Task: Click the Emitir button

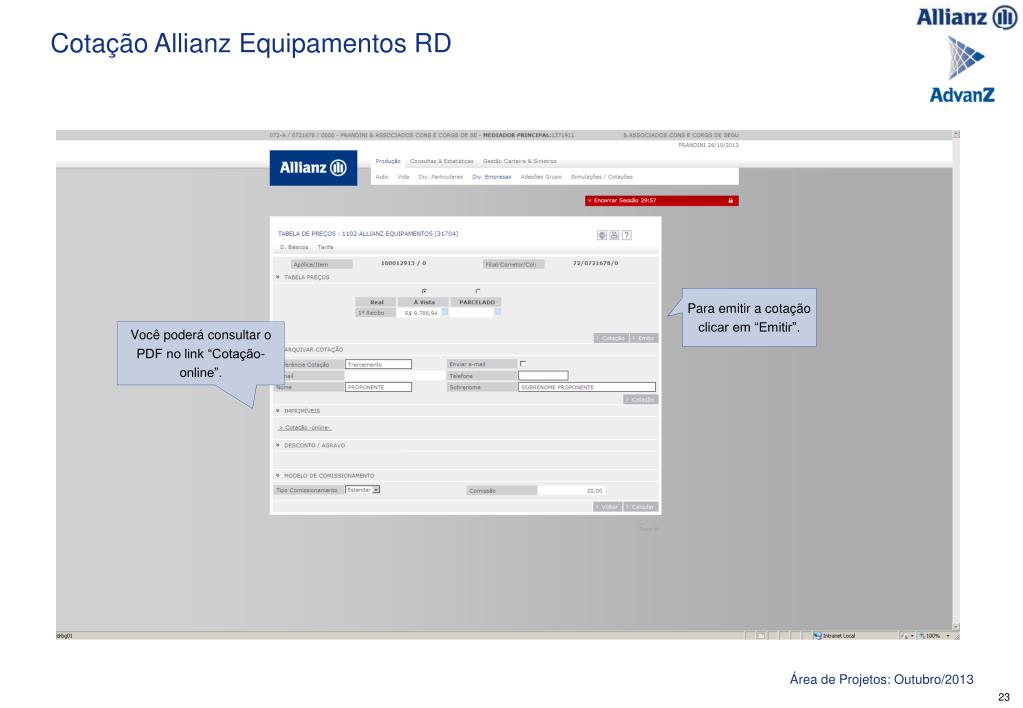Action: [x=645, y=338]
